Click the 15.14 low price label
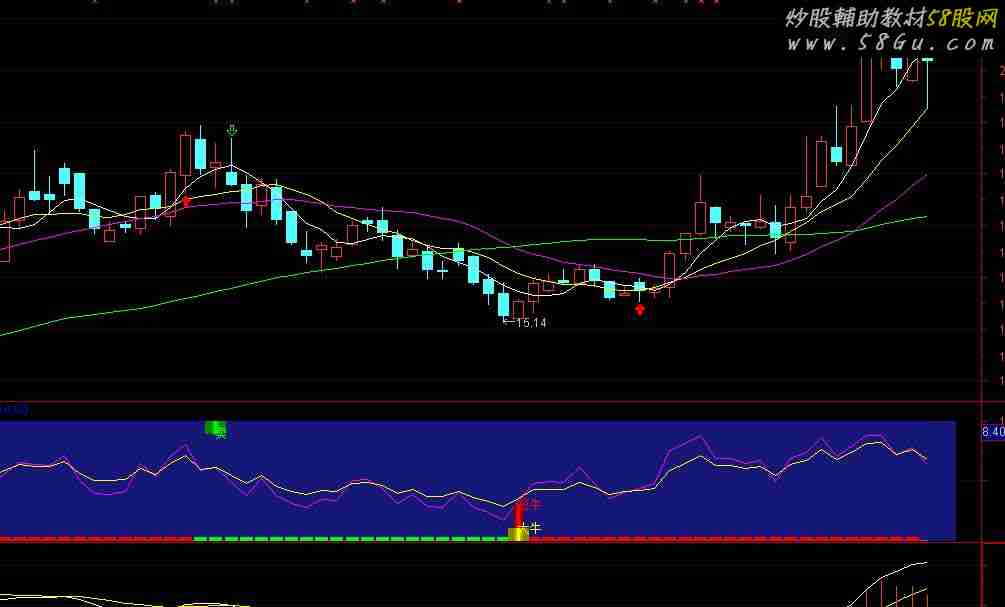This screenshot has height=607, width=1005. [531, 323]
